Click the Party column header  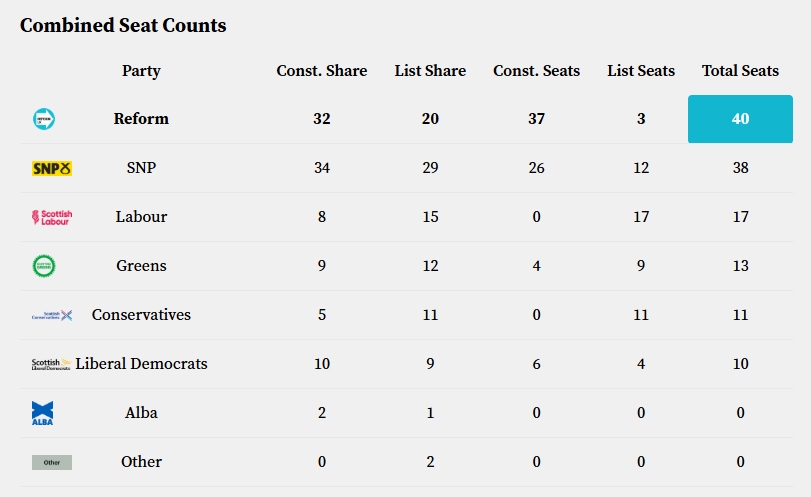click(x=141, y=71)
